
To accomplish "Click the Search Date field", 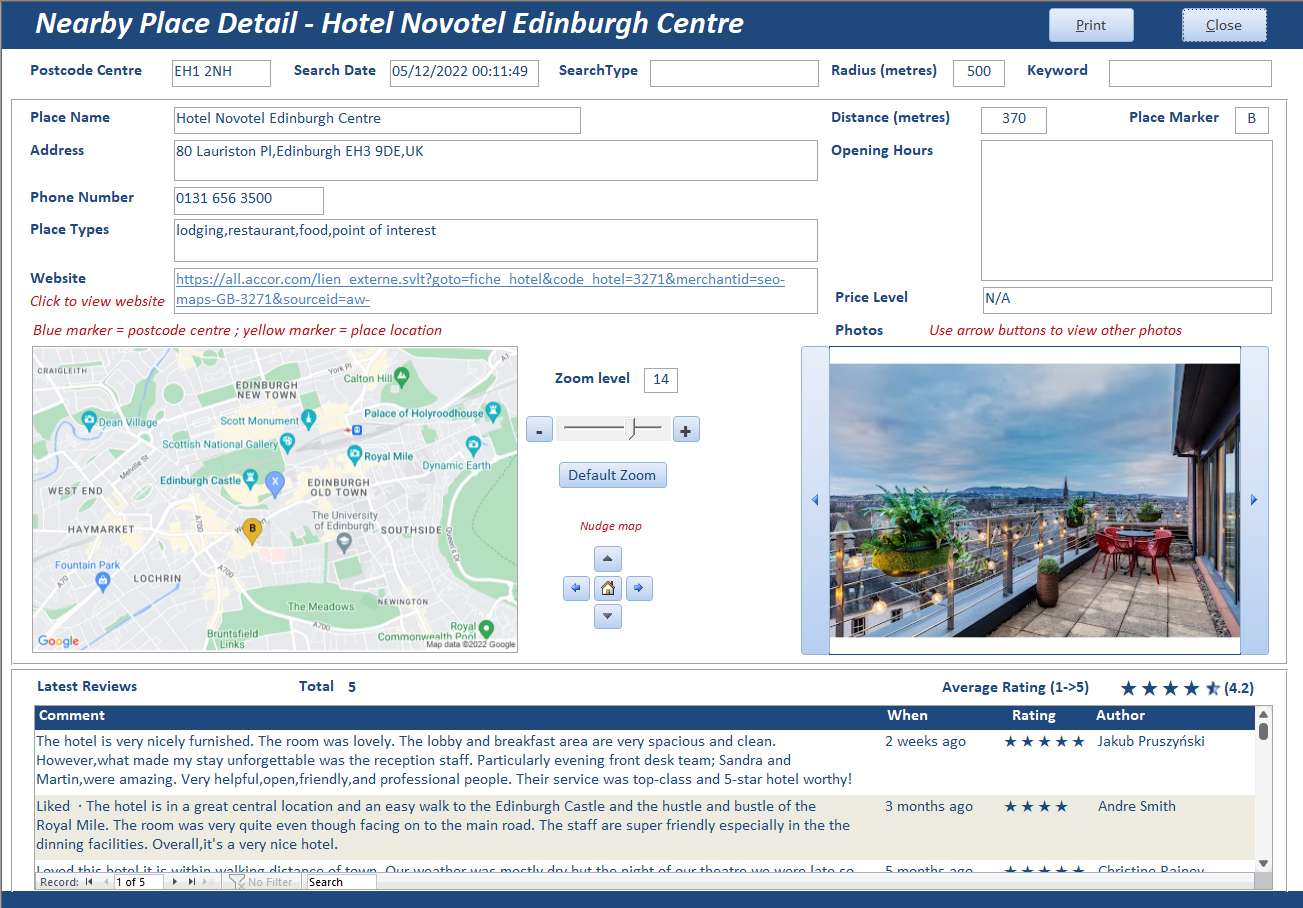I will tap(464, 73).
